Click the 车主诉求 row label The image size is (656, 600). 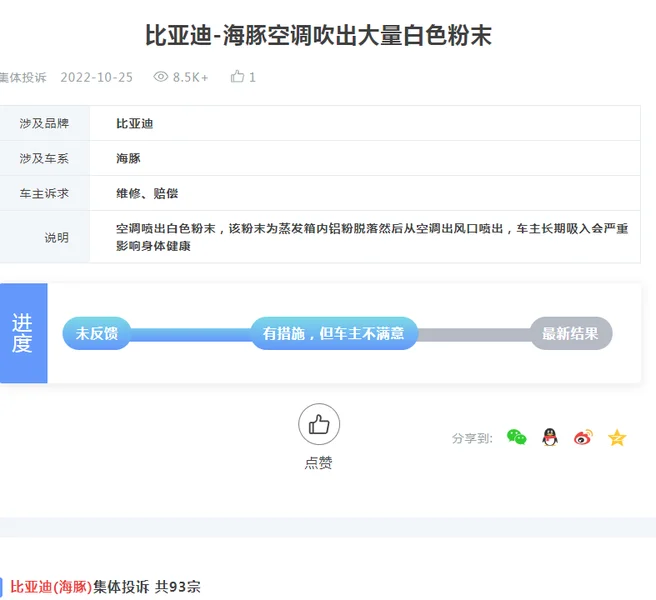tap(44, 194)
